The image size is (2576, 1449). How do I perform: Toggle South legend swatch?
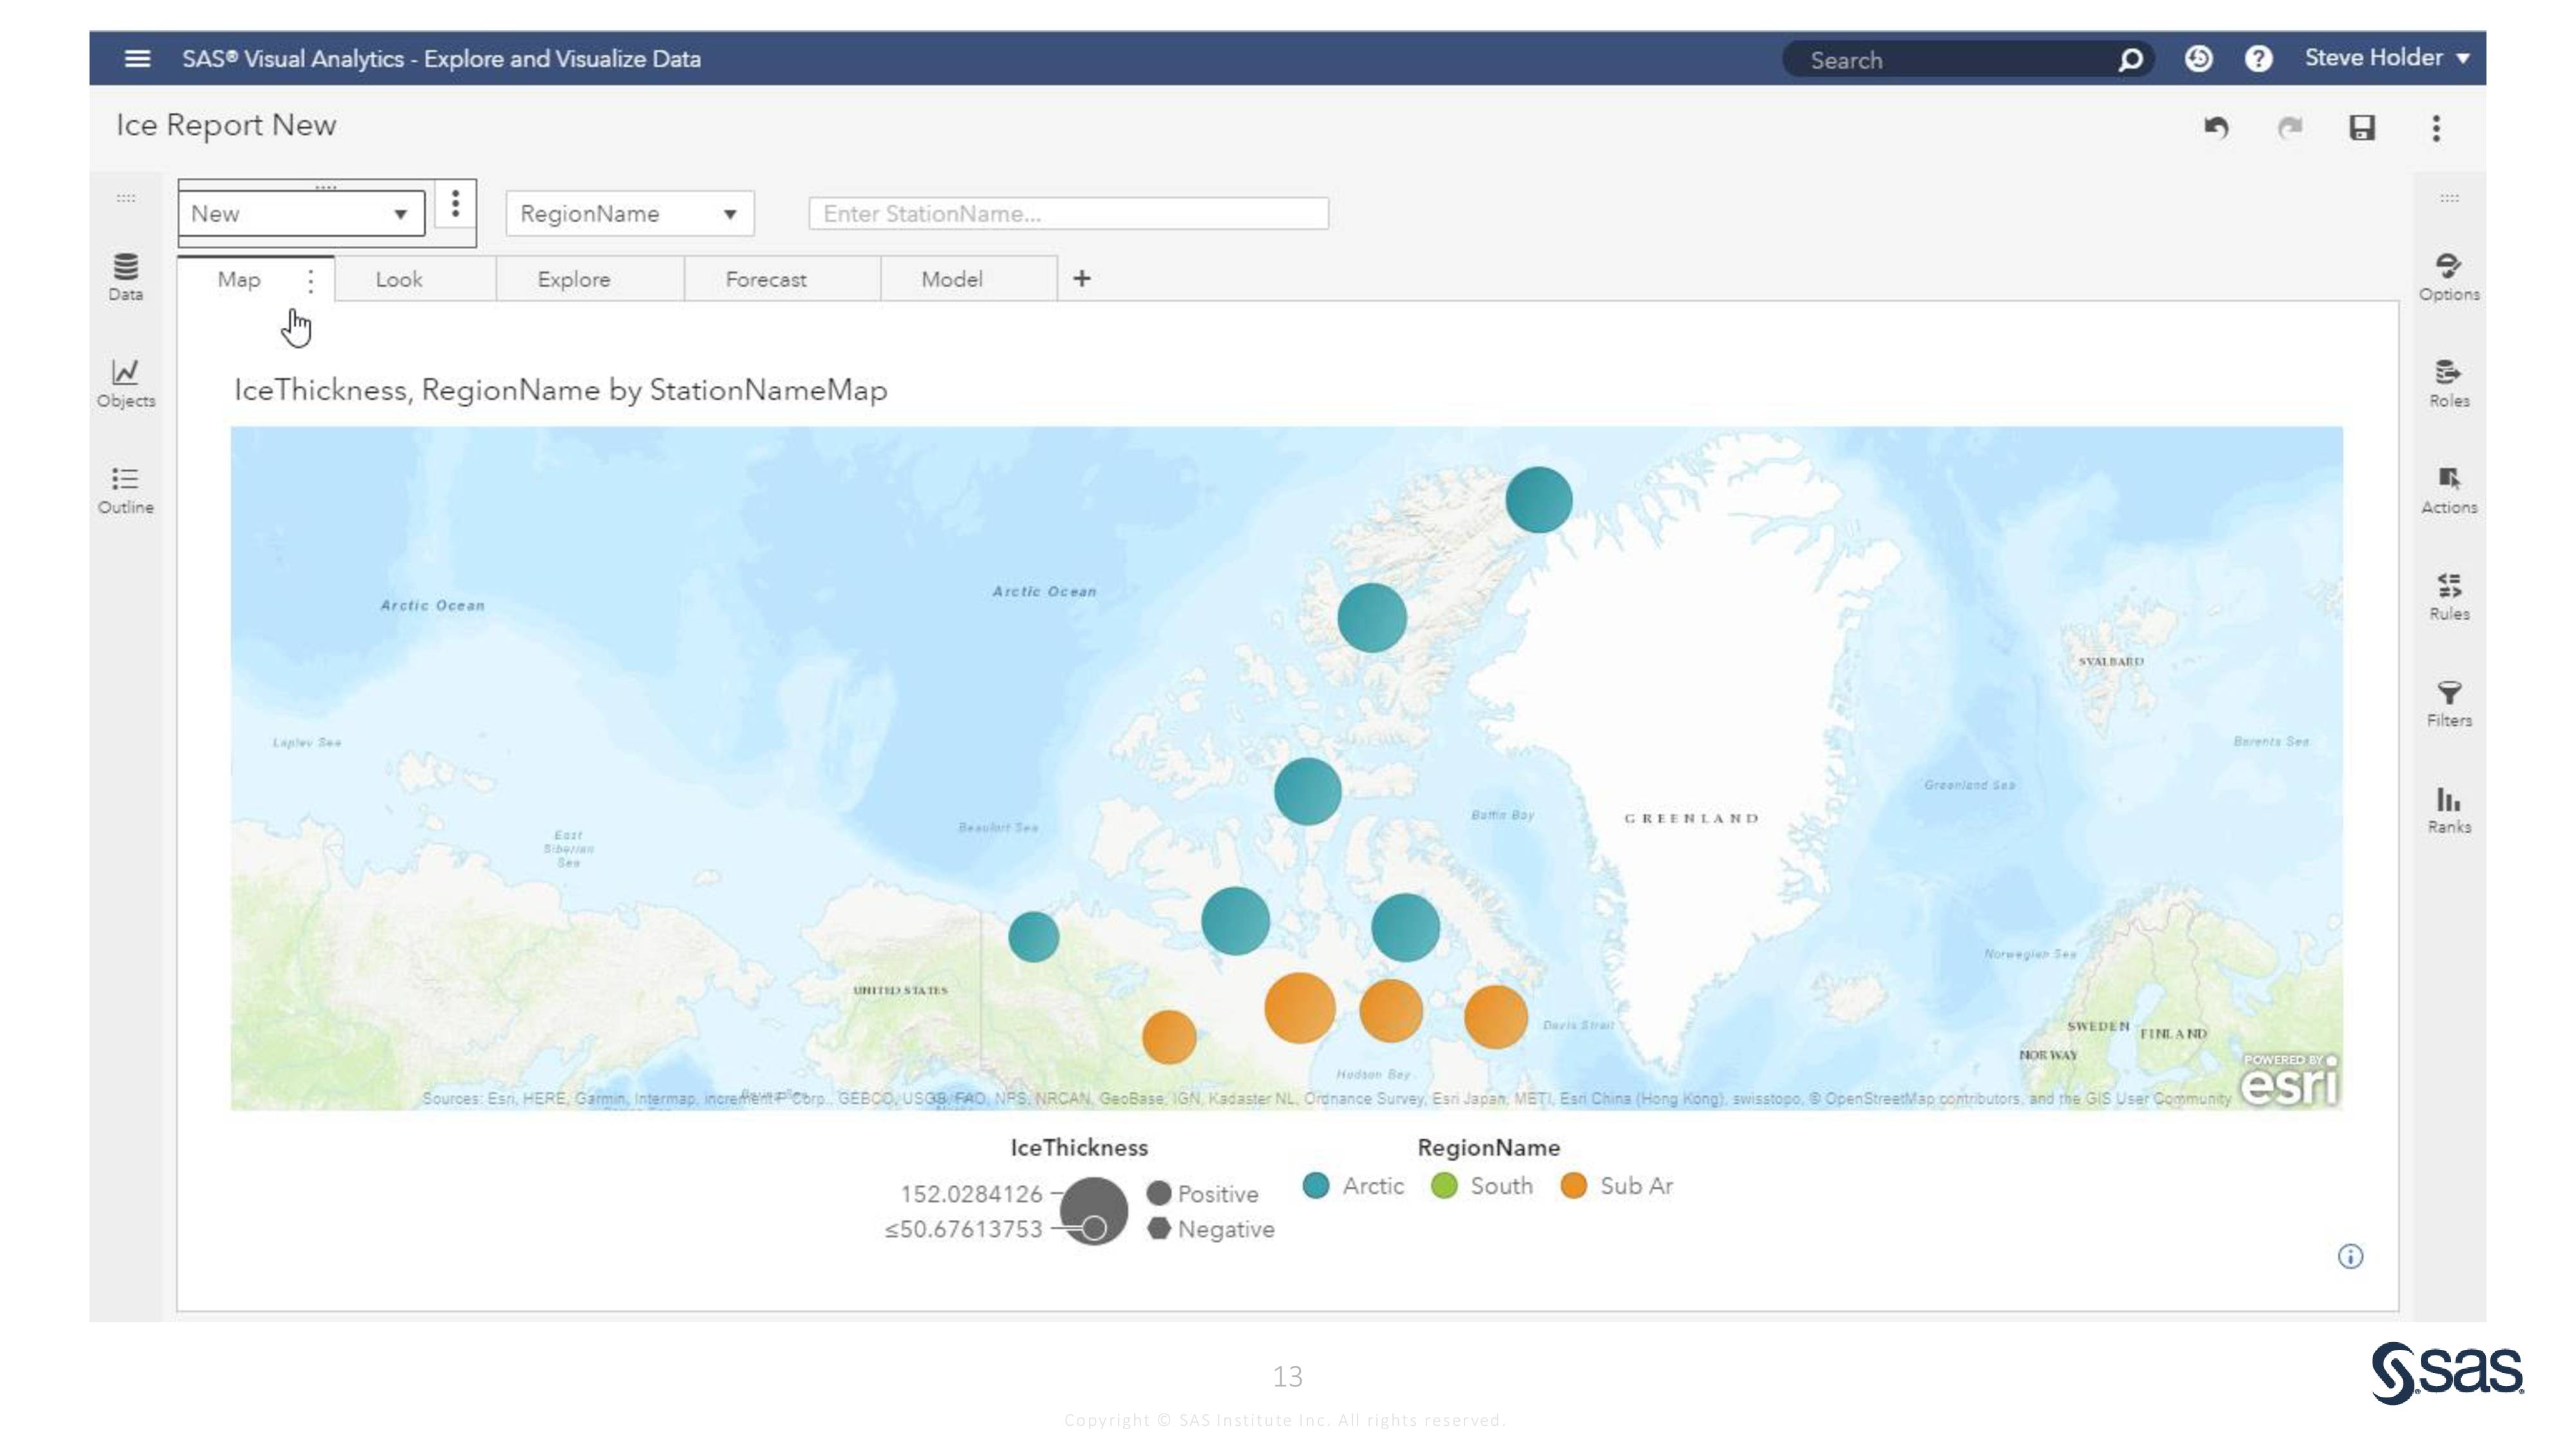click(1444, 1186)
